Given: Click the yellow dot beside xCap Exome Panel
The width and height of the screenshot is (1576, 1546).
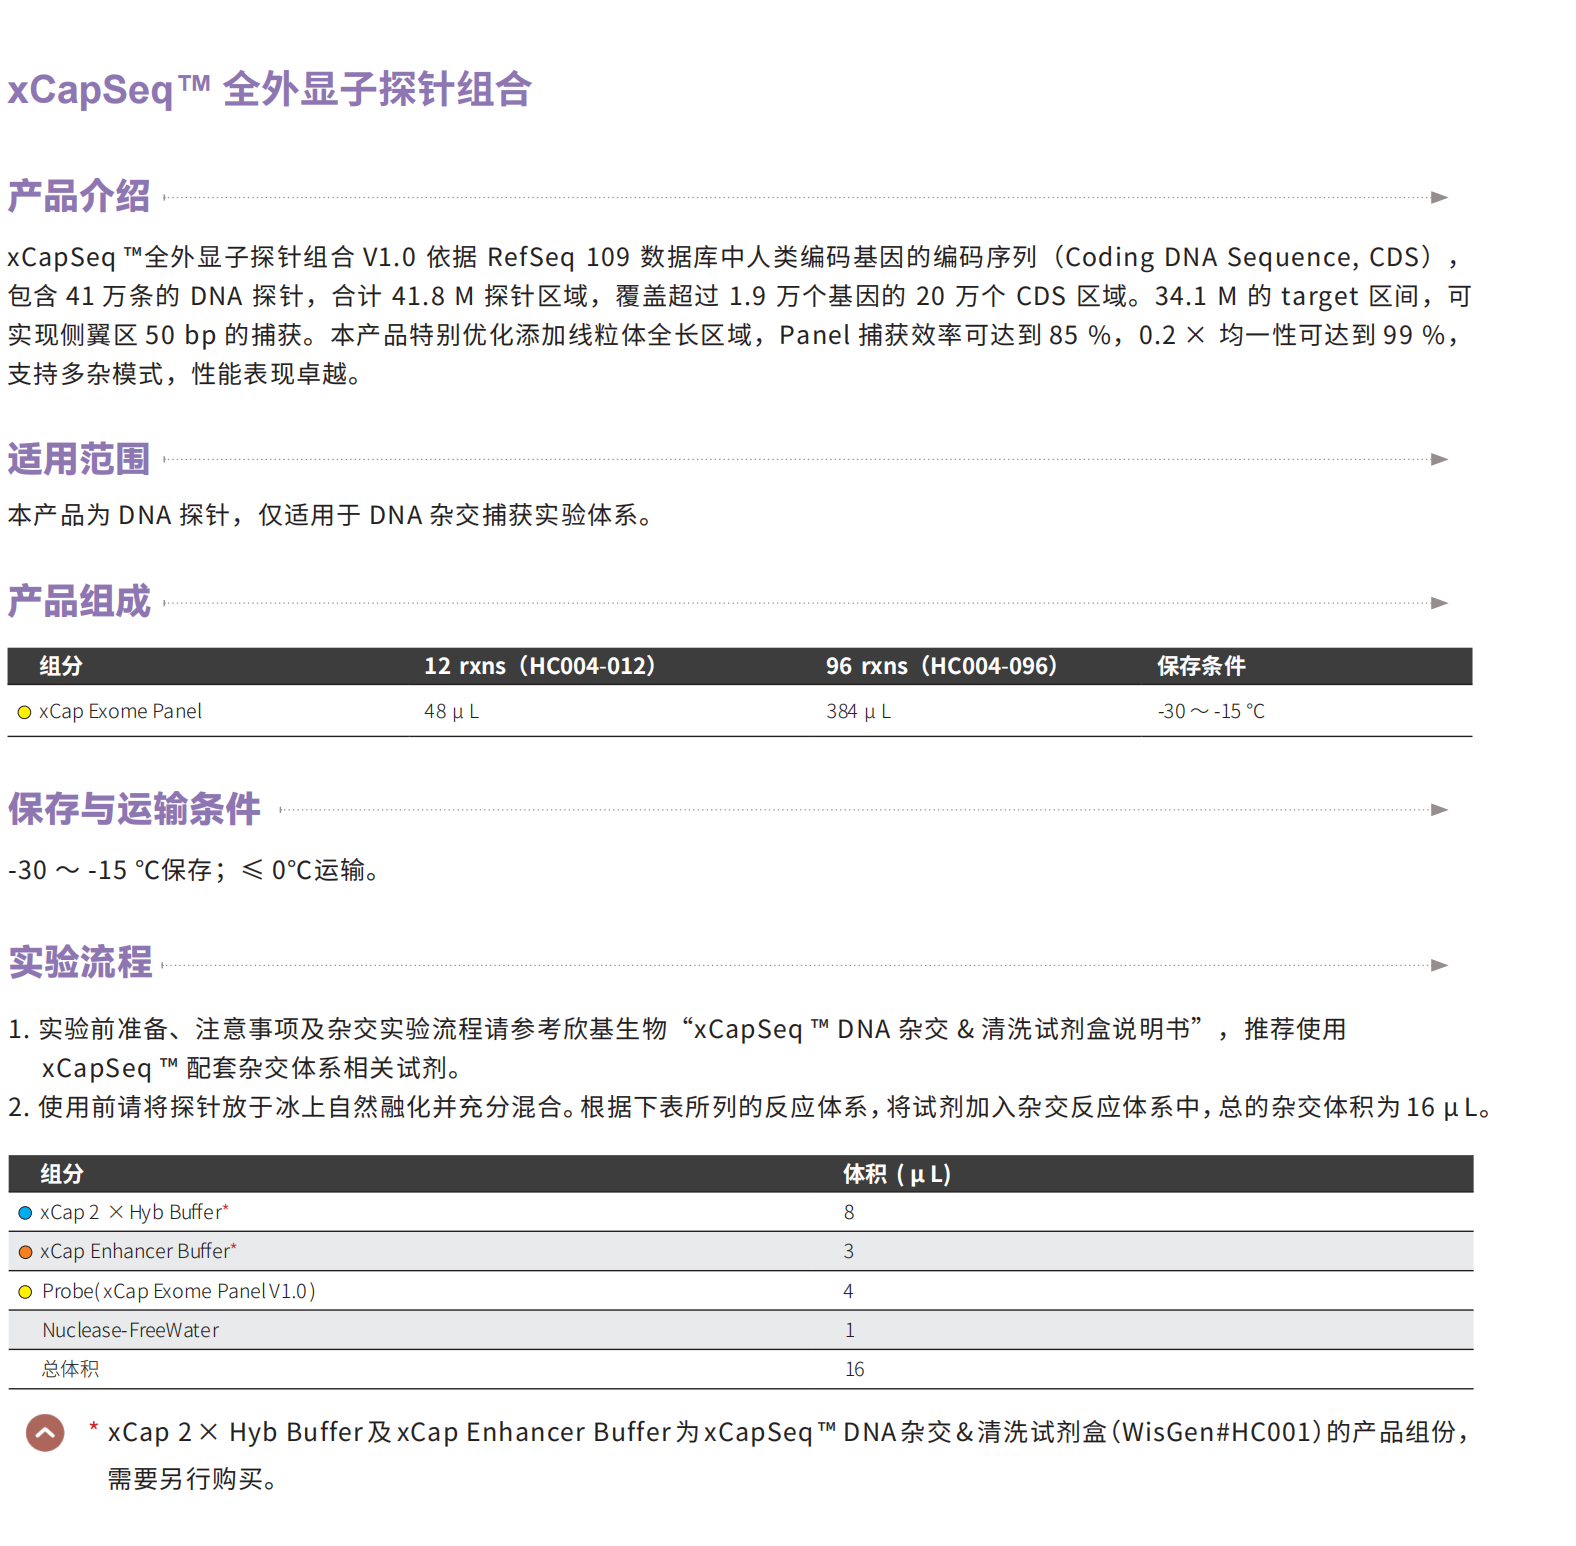Looking at the screenshot, I should [x=25, y=712].
